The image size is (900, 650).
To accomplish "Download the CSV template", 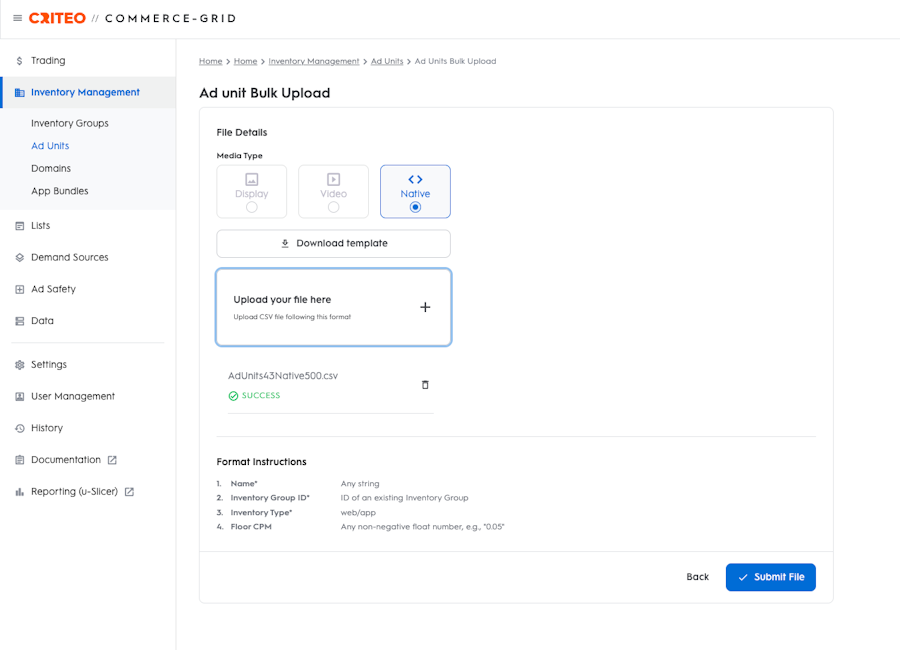I will [x=333, y=243].
